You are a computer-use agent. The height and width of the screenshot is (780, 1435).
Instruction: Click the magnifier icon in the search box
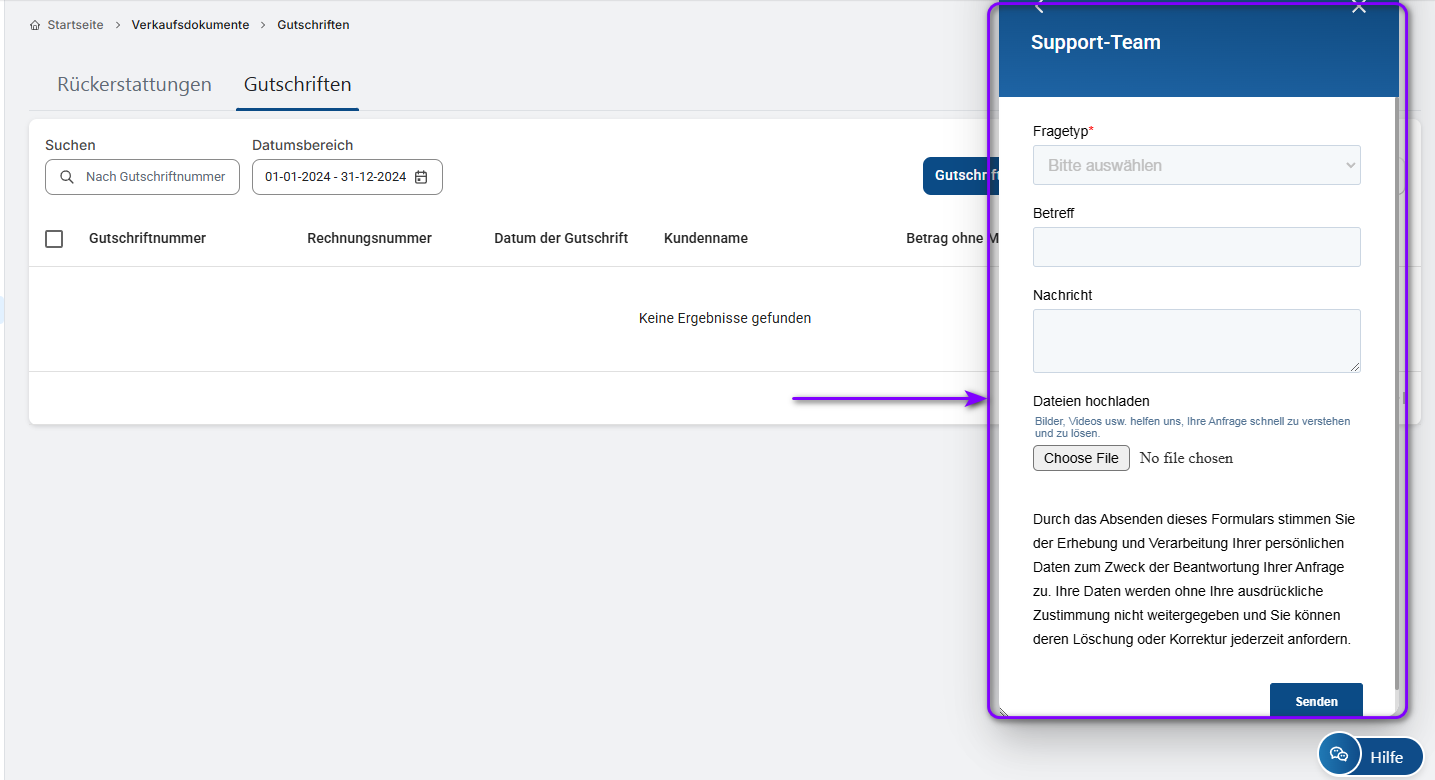(67, 177)
